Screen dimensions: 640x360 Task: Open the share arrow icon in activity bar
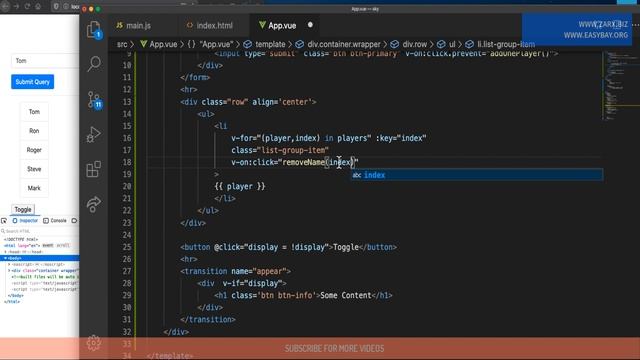tap(93, 204)
